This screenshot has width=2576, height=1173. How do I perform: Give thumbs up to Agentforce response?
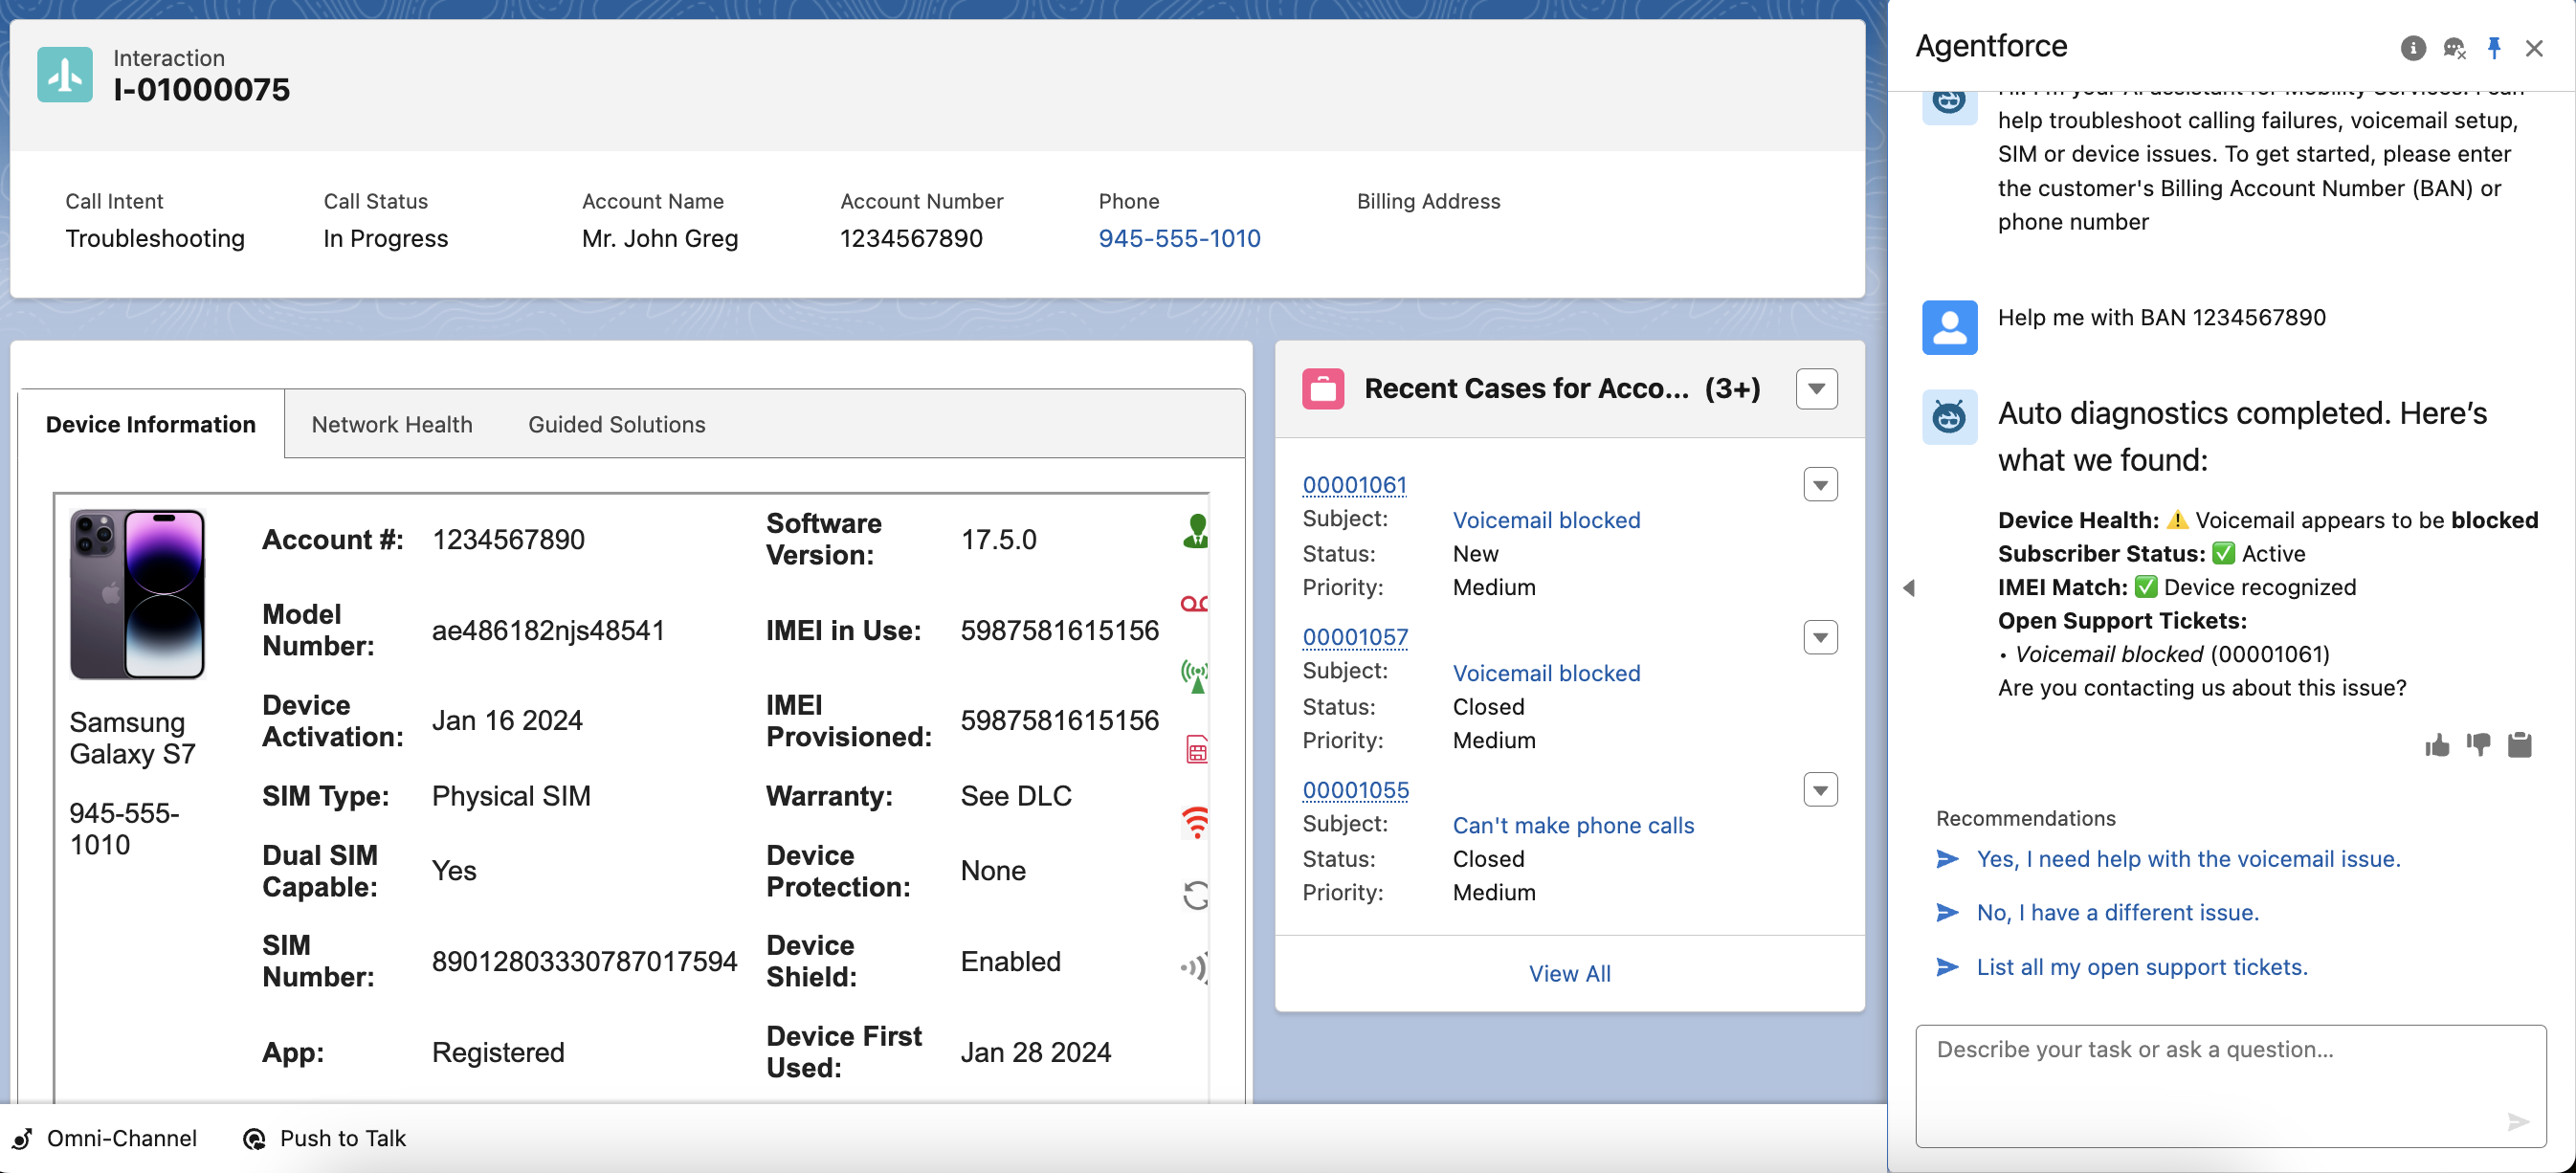(x=2437, y=745)
